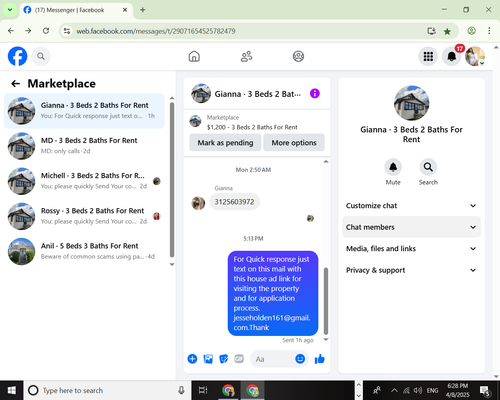Click the browser address bar URL
The image size is (500, 400).
156,31
